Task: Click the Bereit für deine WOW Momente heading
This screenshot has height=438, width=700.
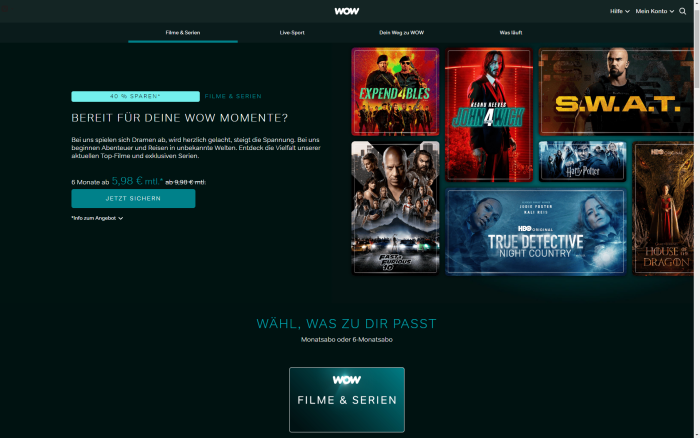Action: pyautogui.click(x=179, y=118)
